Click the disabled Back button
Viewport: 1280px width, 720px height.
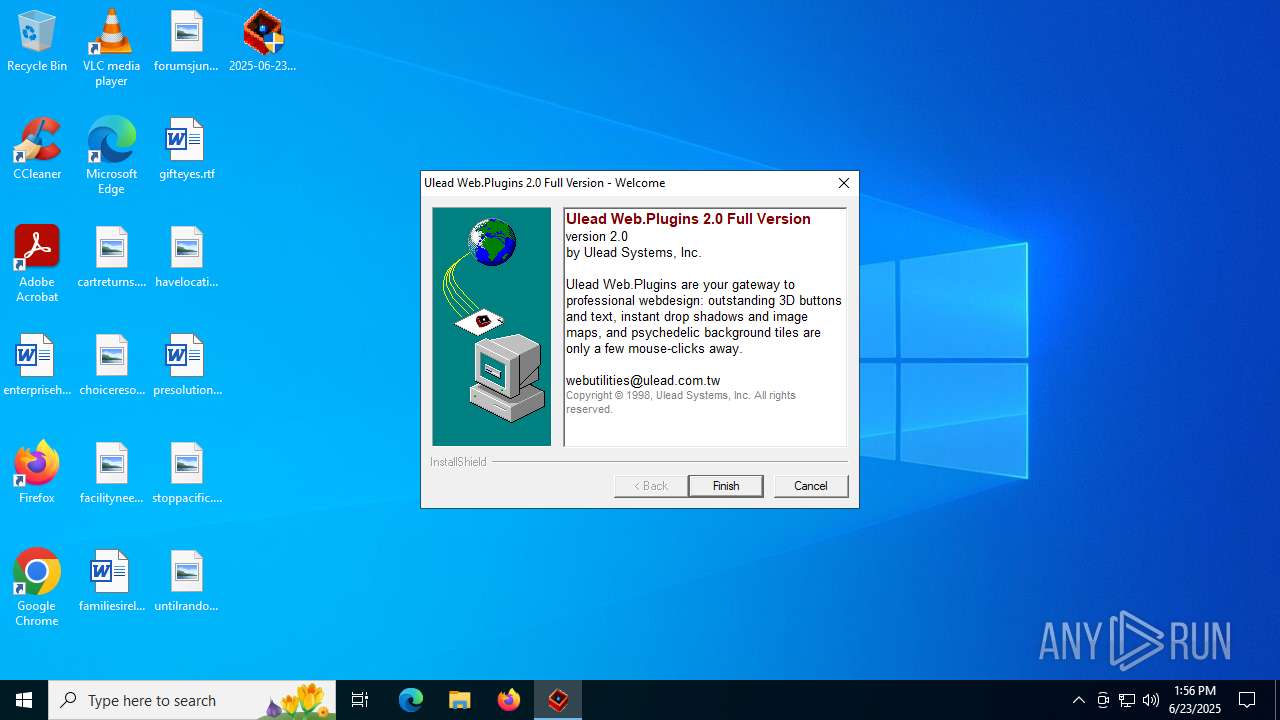[651, 486]
